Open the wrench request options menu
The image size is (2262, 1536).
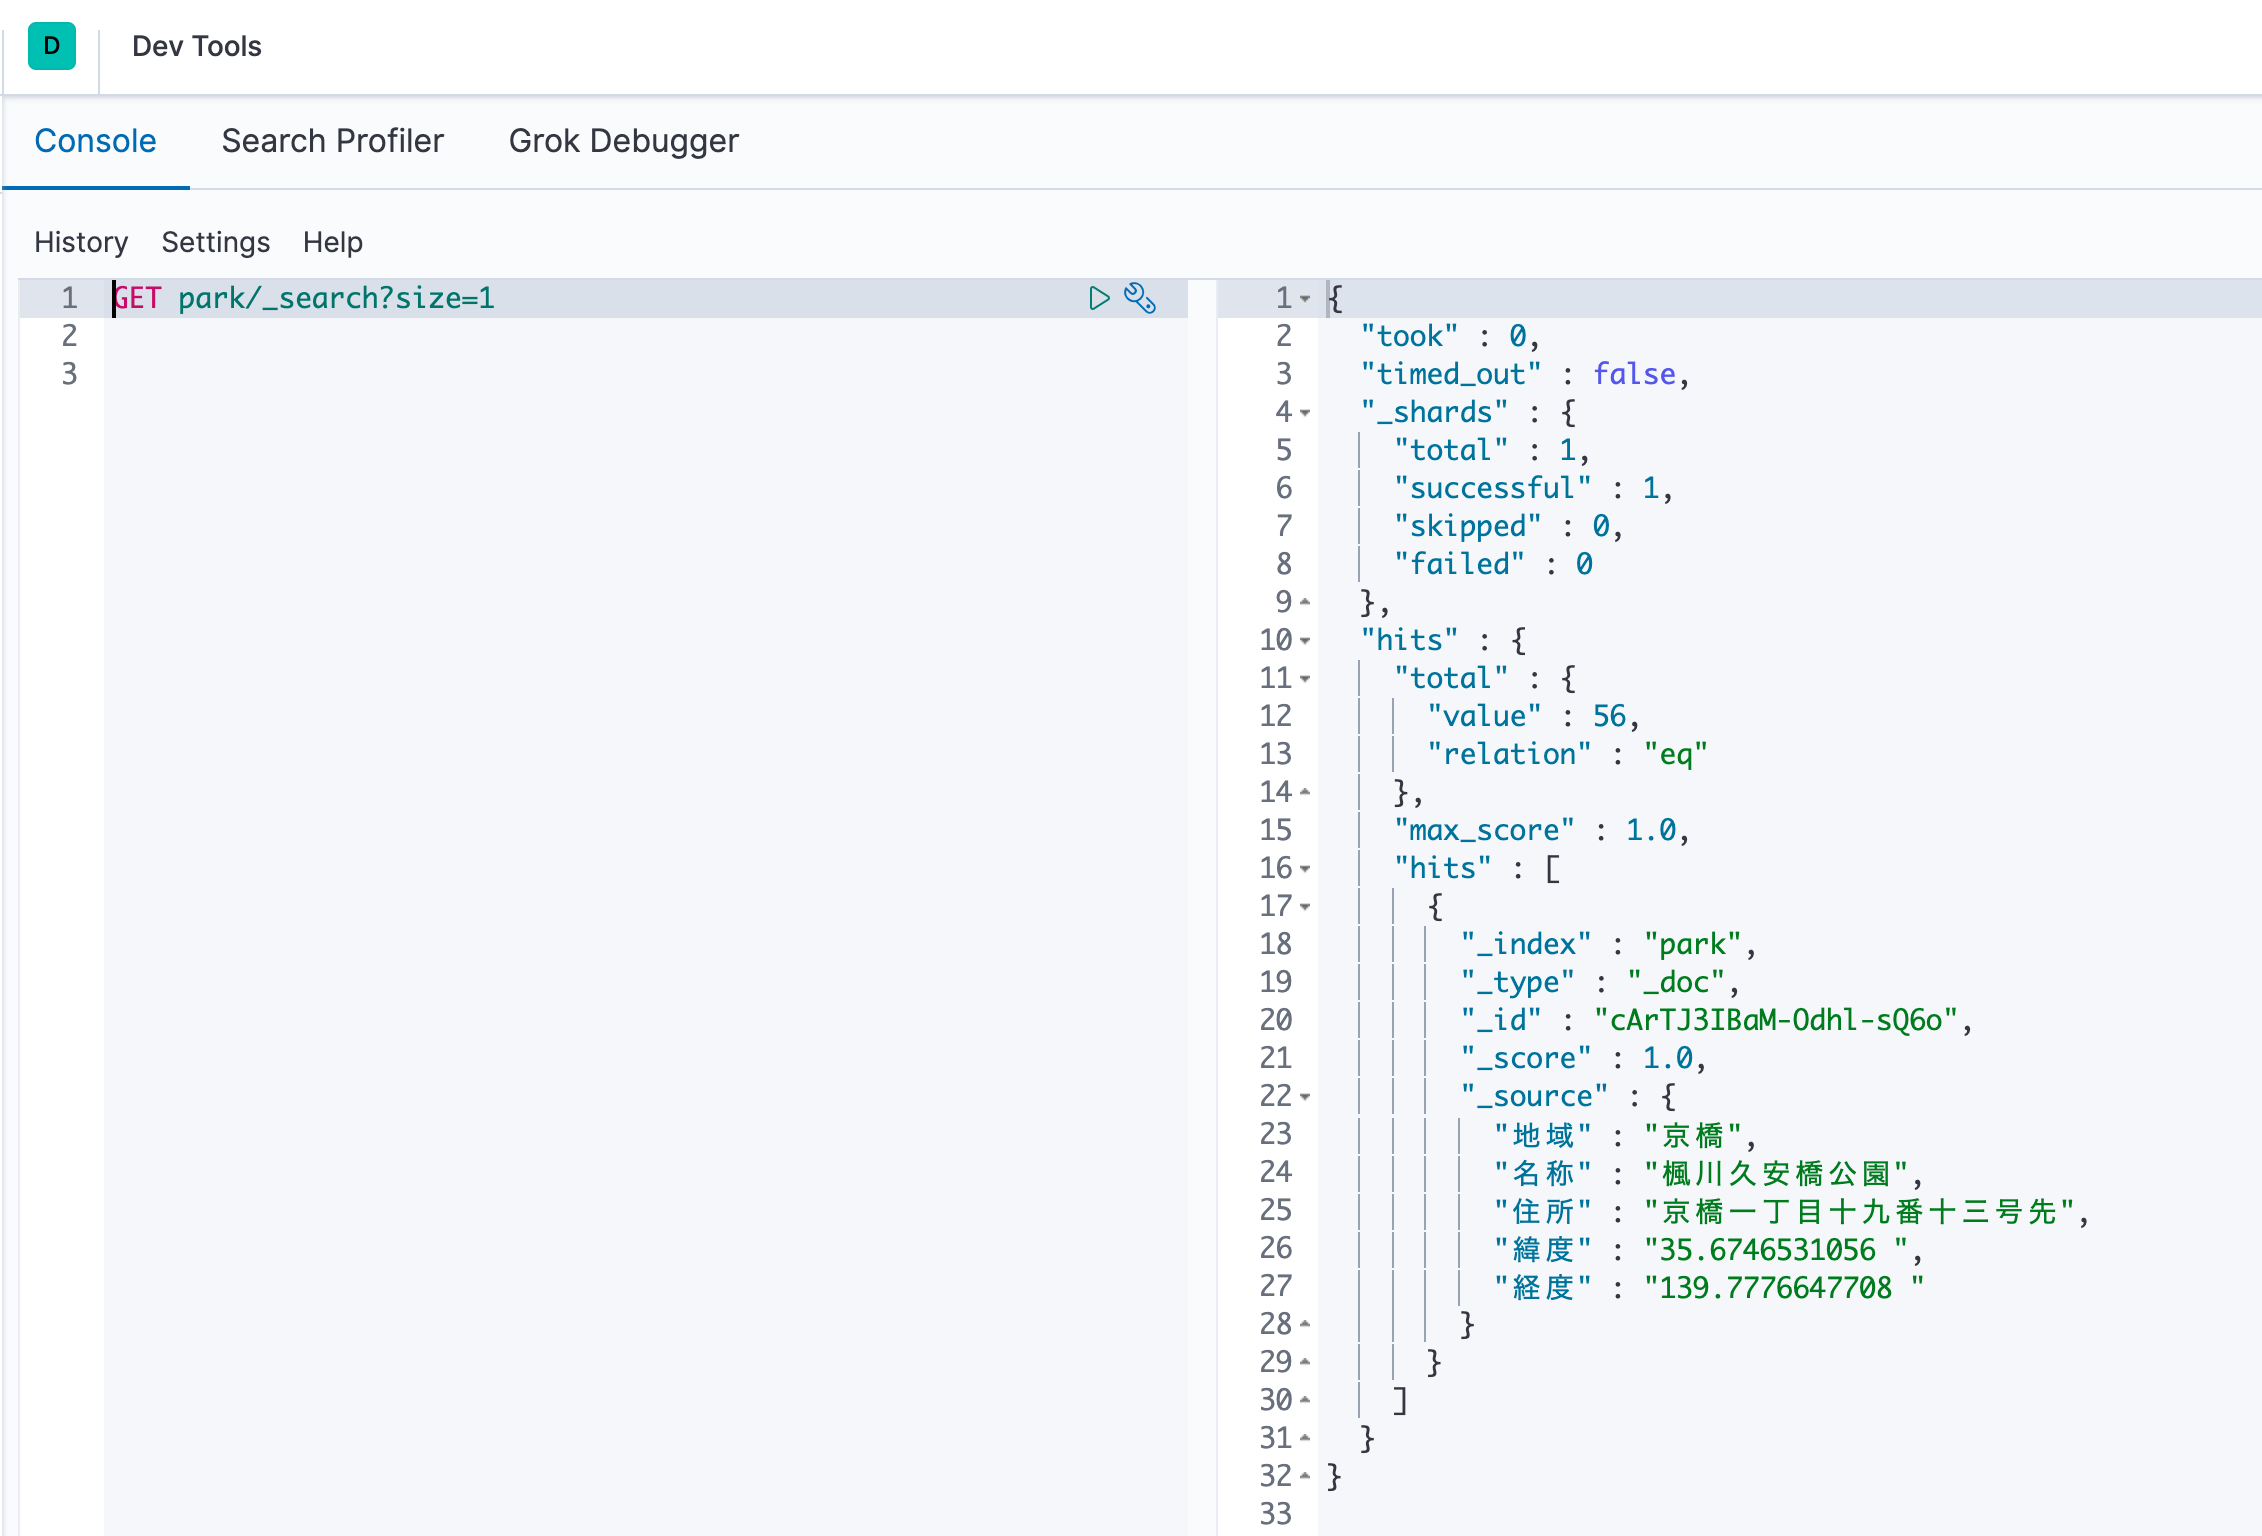[1140, 298]
